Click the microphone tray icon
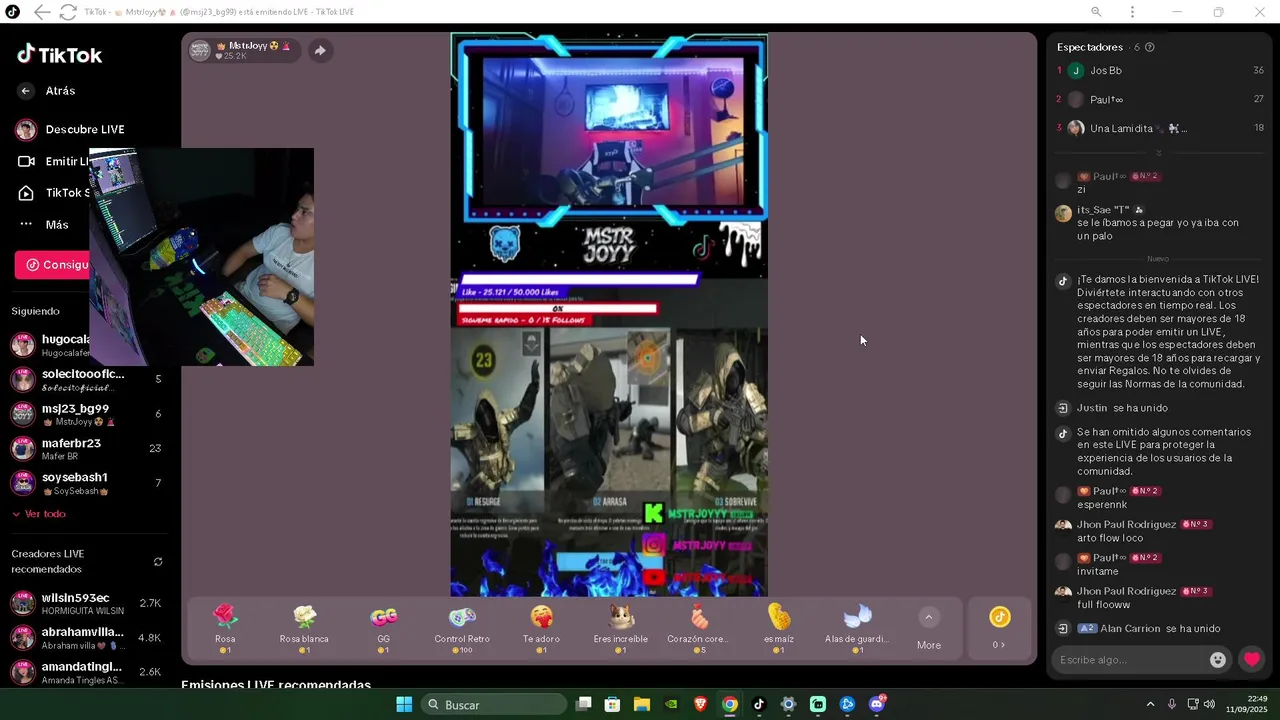Image resolution: width=1280 pixels, height=720 pixels. click(1172, 705)
